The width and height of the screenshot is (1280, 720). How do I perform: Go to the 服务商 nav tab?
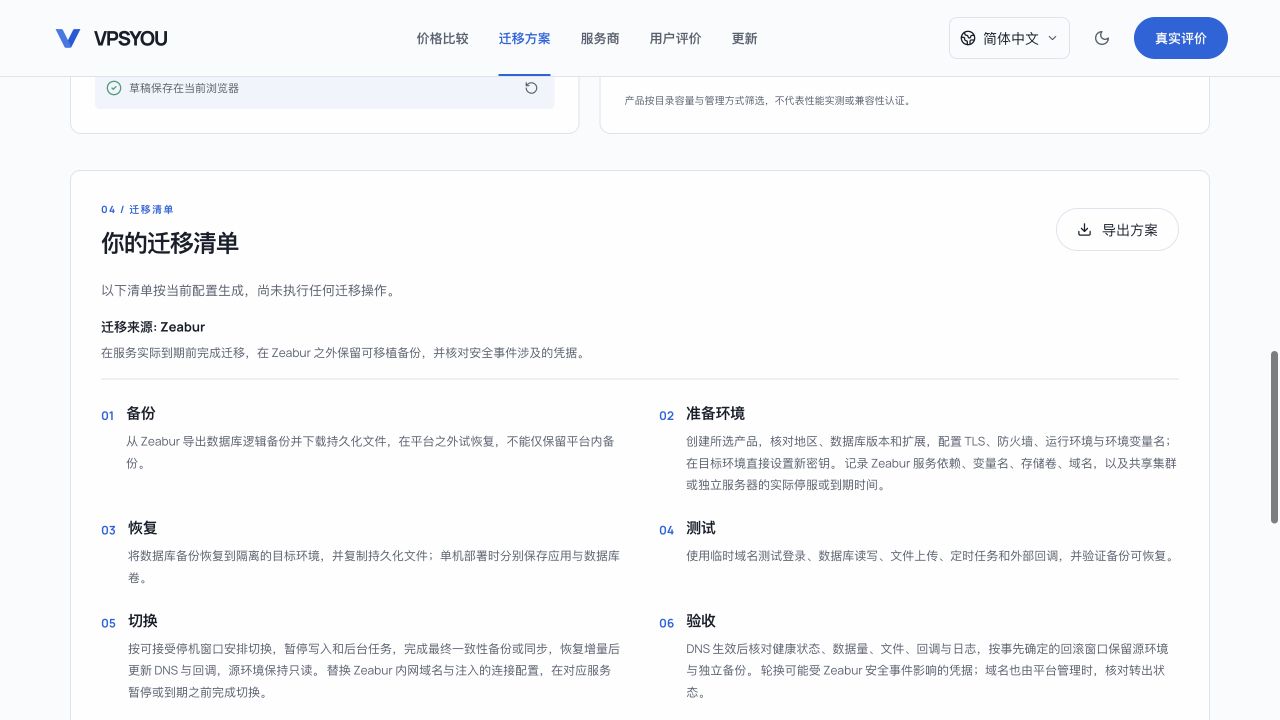tap(600, 38)
